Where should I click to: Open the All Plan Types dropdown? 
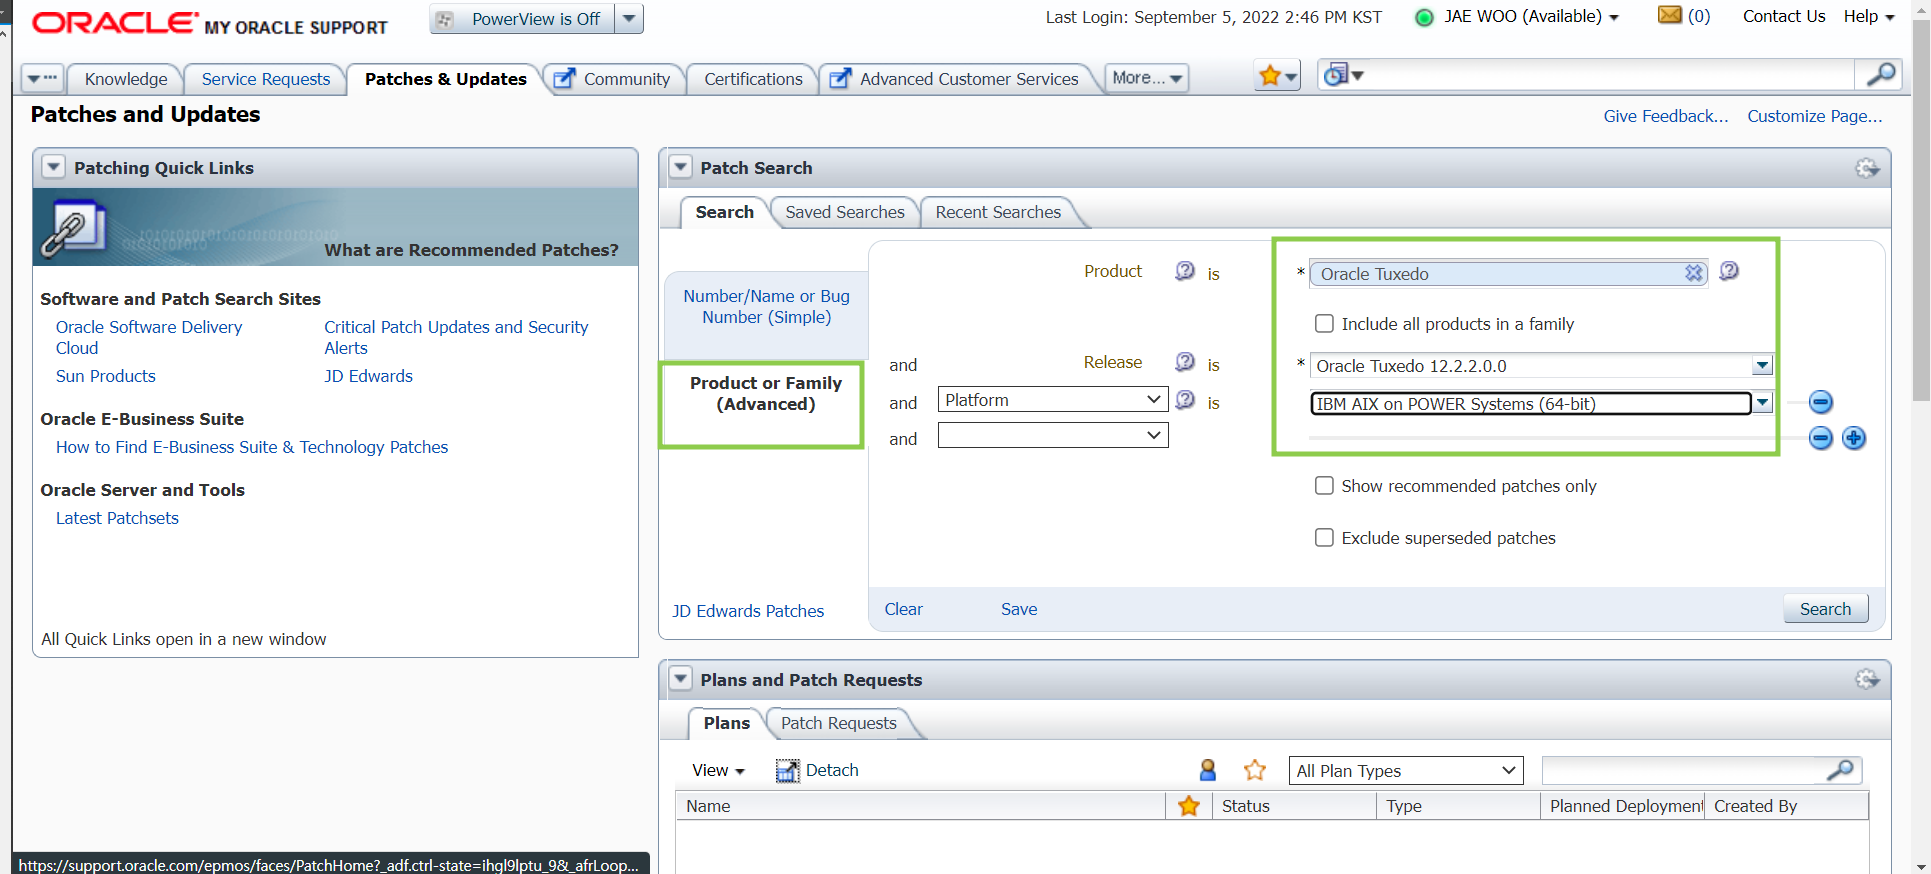pos(1406,770)
